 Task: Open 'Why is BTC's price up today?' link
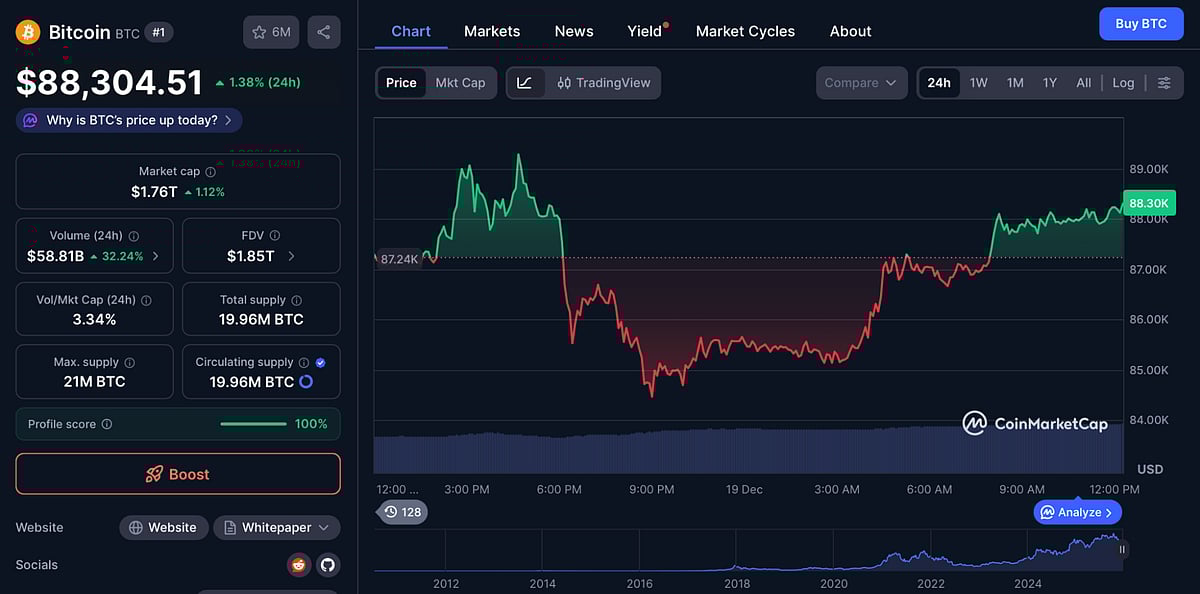pyautogui.click(x=127, y=119)
